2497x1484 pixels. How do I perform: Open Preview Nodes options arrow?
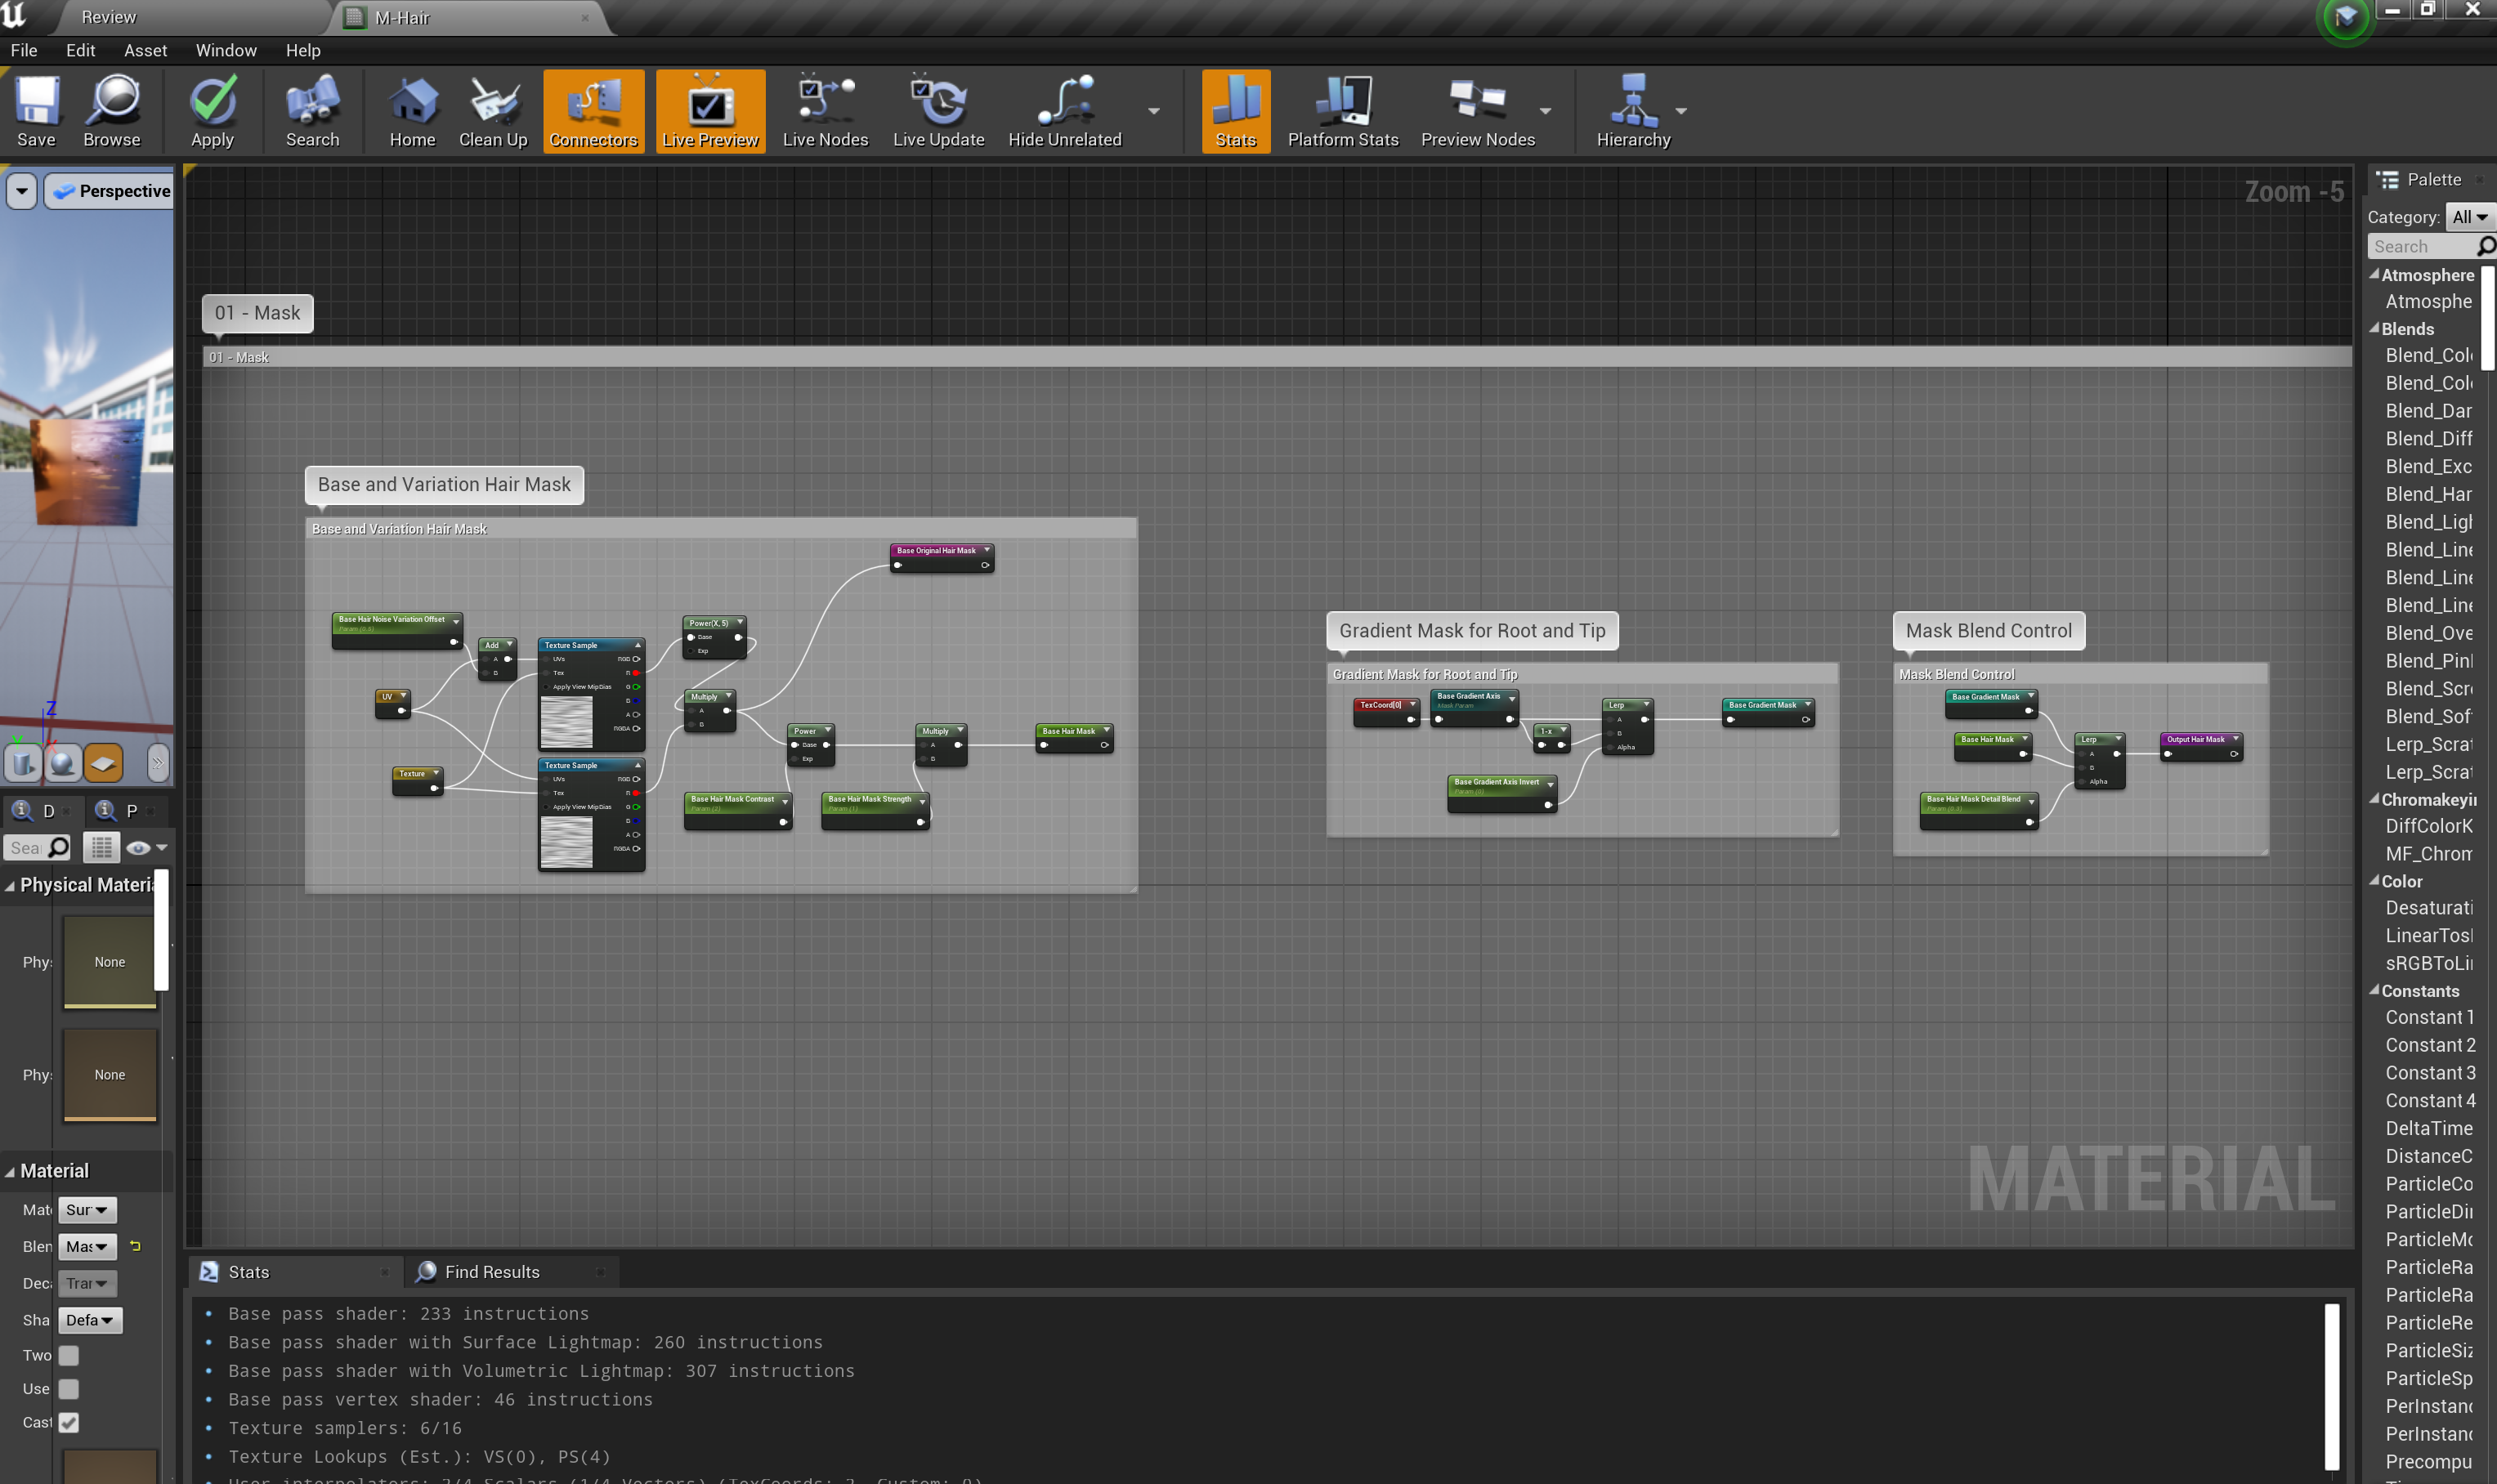pos(1545,111)
